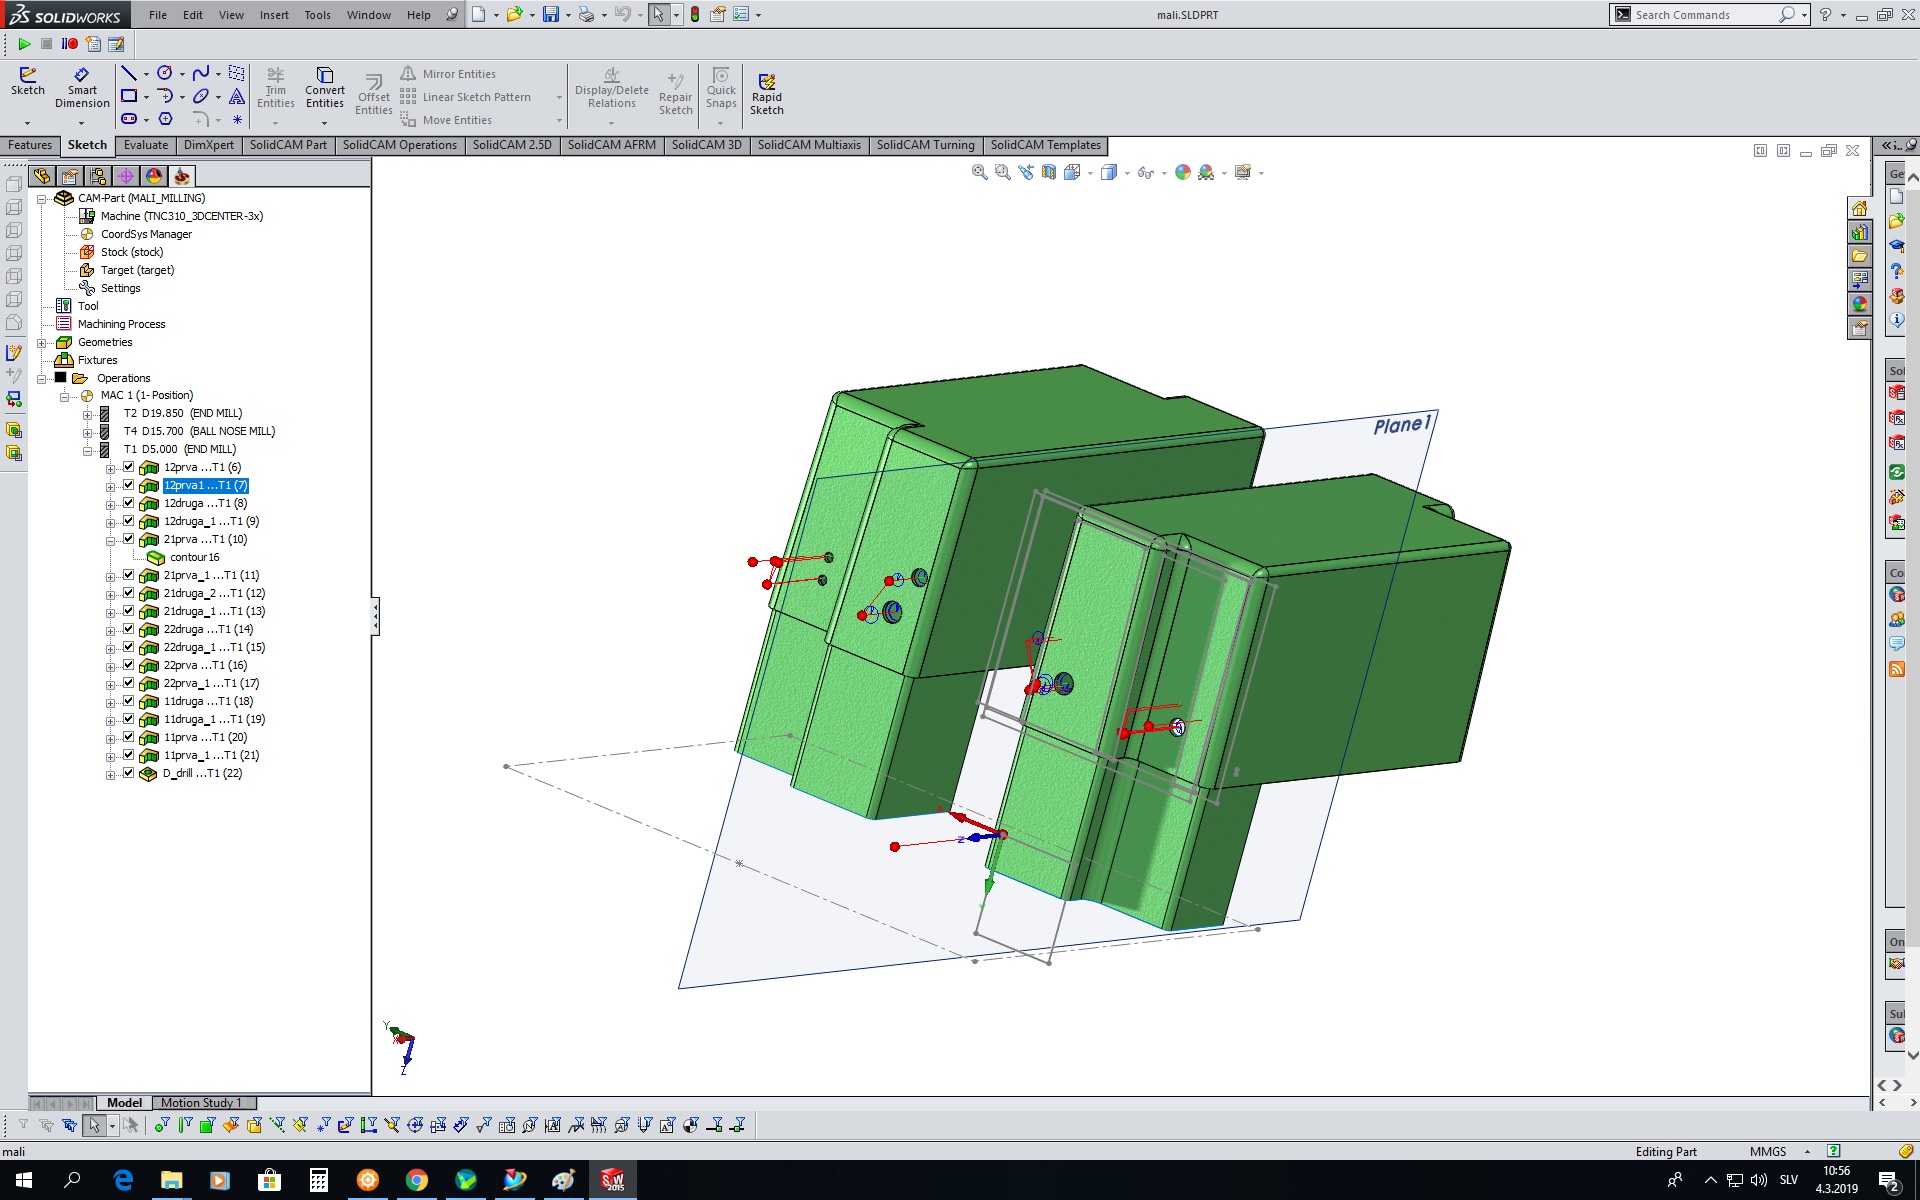Click the Search Commands input field
The image size is (1920, 1200).
(1700, 15)
